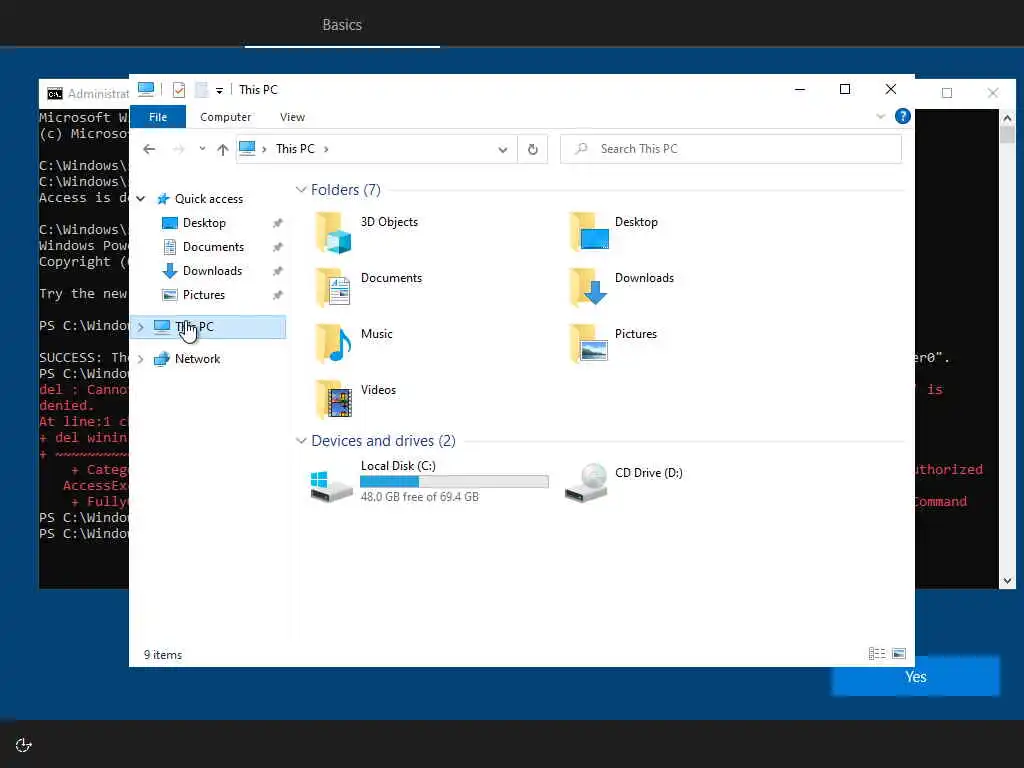
Task: Switch to details view icon in status bar
Action: click(x=877, y=654)
